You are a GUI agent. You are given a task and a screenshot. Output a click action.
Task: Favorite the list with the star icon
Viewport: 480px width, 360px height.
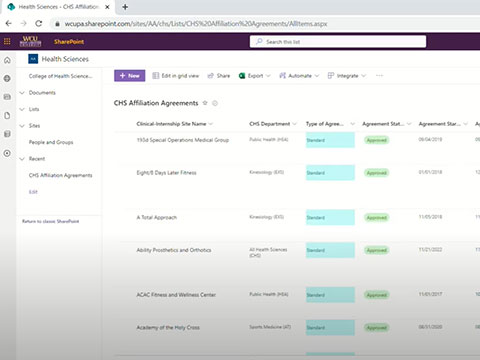(x=205, y=103)
